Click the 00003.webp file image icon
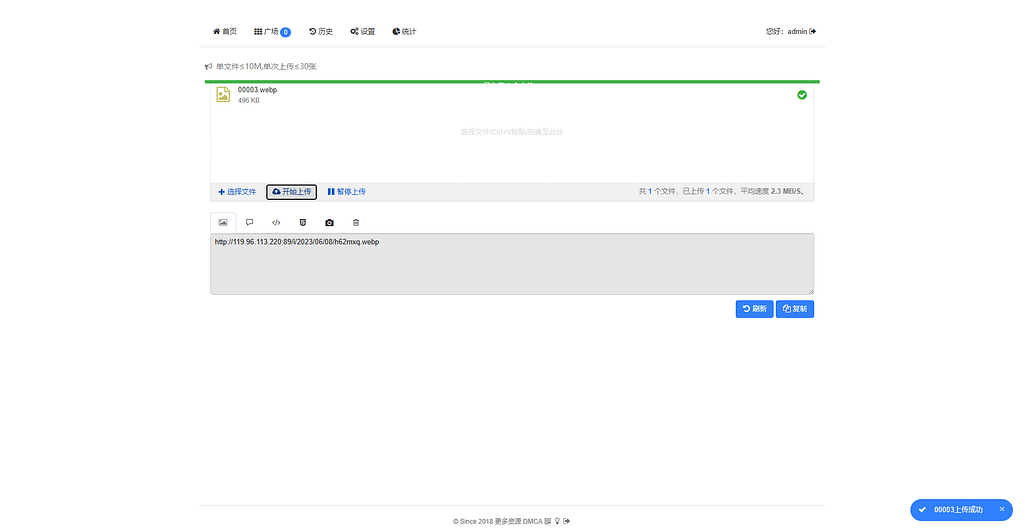Screen dimensions: 1024x532 223,95
